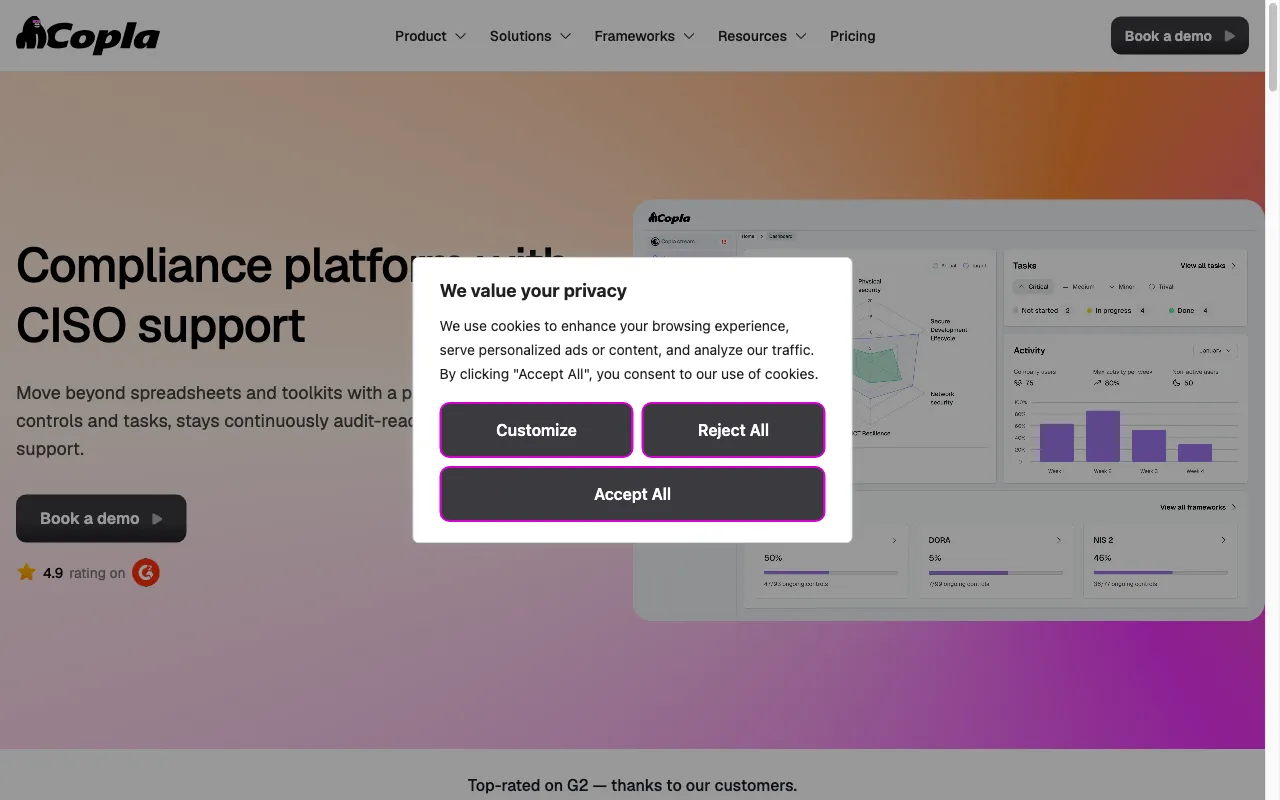Screen dimensions: 1280x800
Task: Click the Activity heading in dashboard
Action: click(1029, 351)
